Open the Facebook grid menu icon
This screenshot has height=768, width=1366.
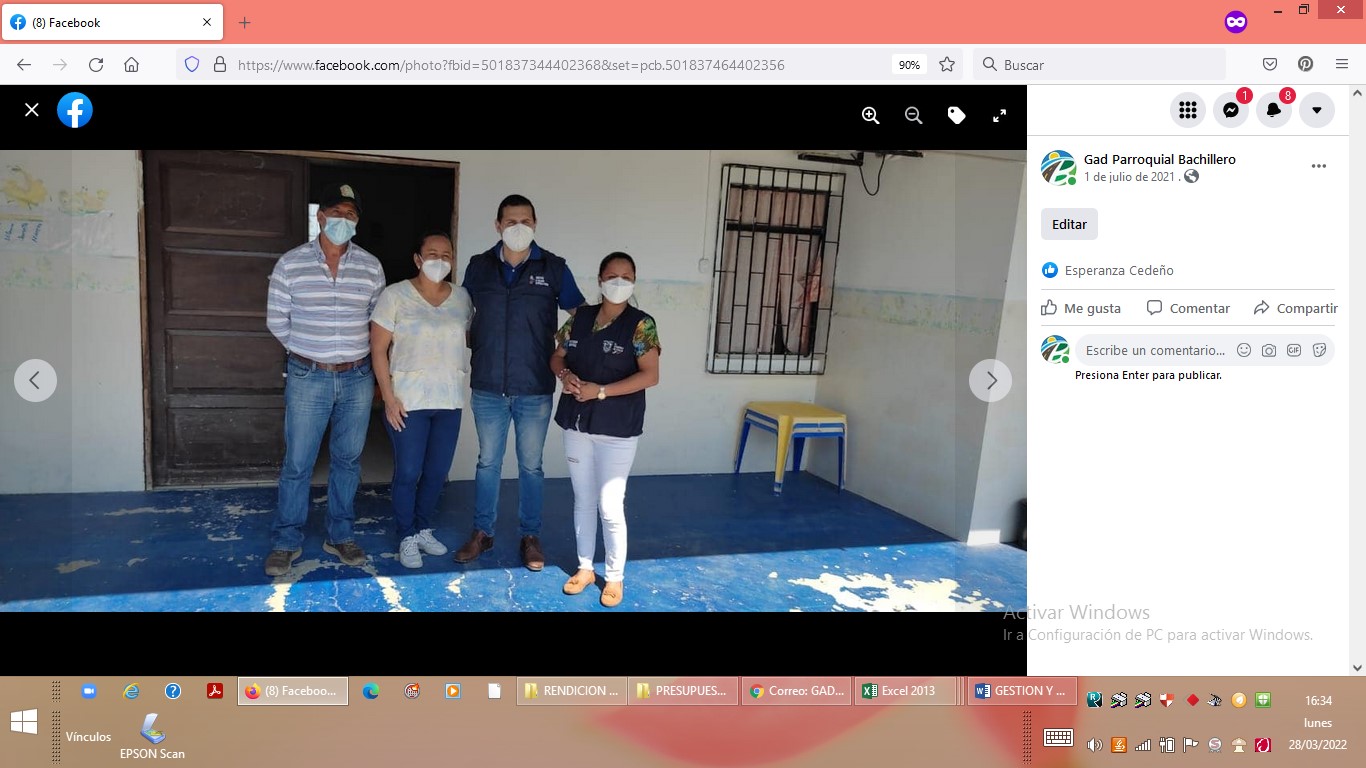point(1188,110)
